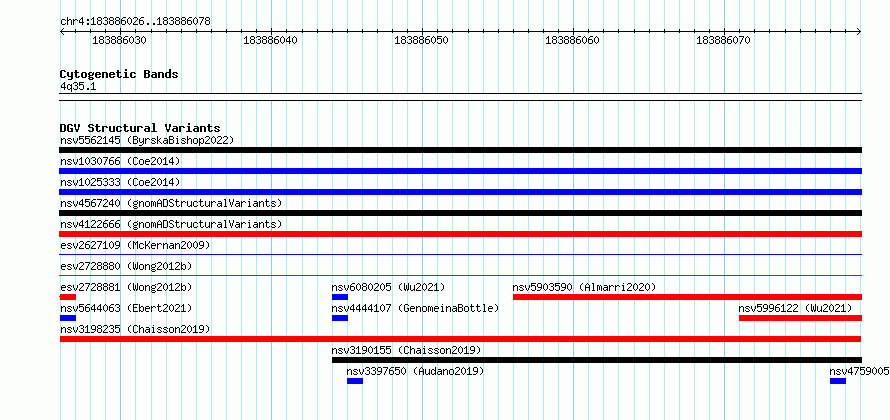Open nsv5996122 (Wu2021) label
This screenshot has height=420, width=890.
795,308
